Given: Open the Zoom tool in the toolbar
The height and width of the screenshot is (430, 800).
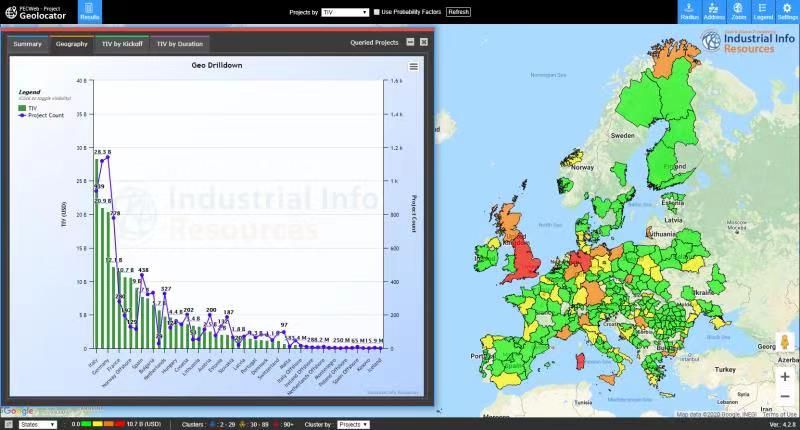Looking at the screenshot, I should click(738, 12).
